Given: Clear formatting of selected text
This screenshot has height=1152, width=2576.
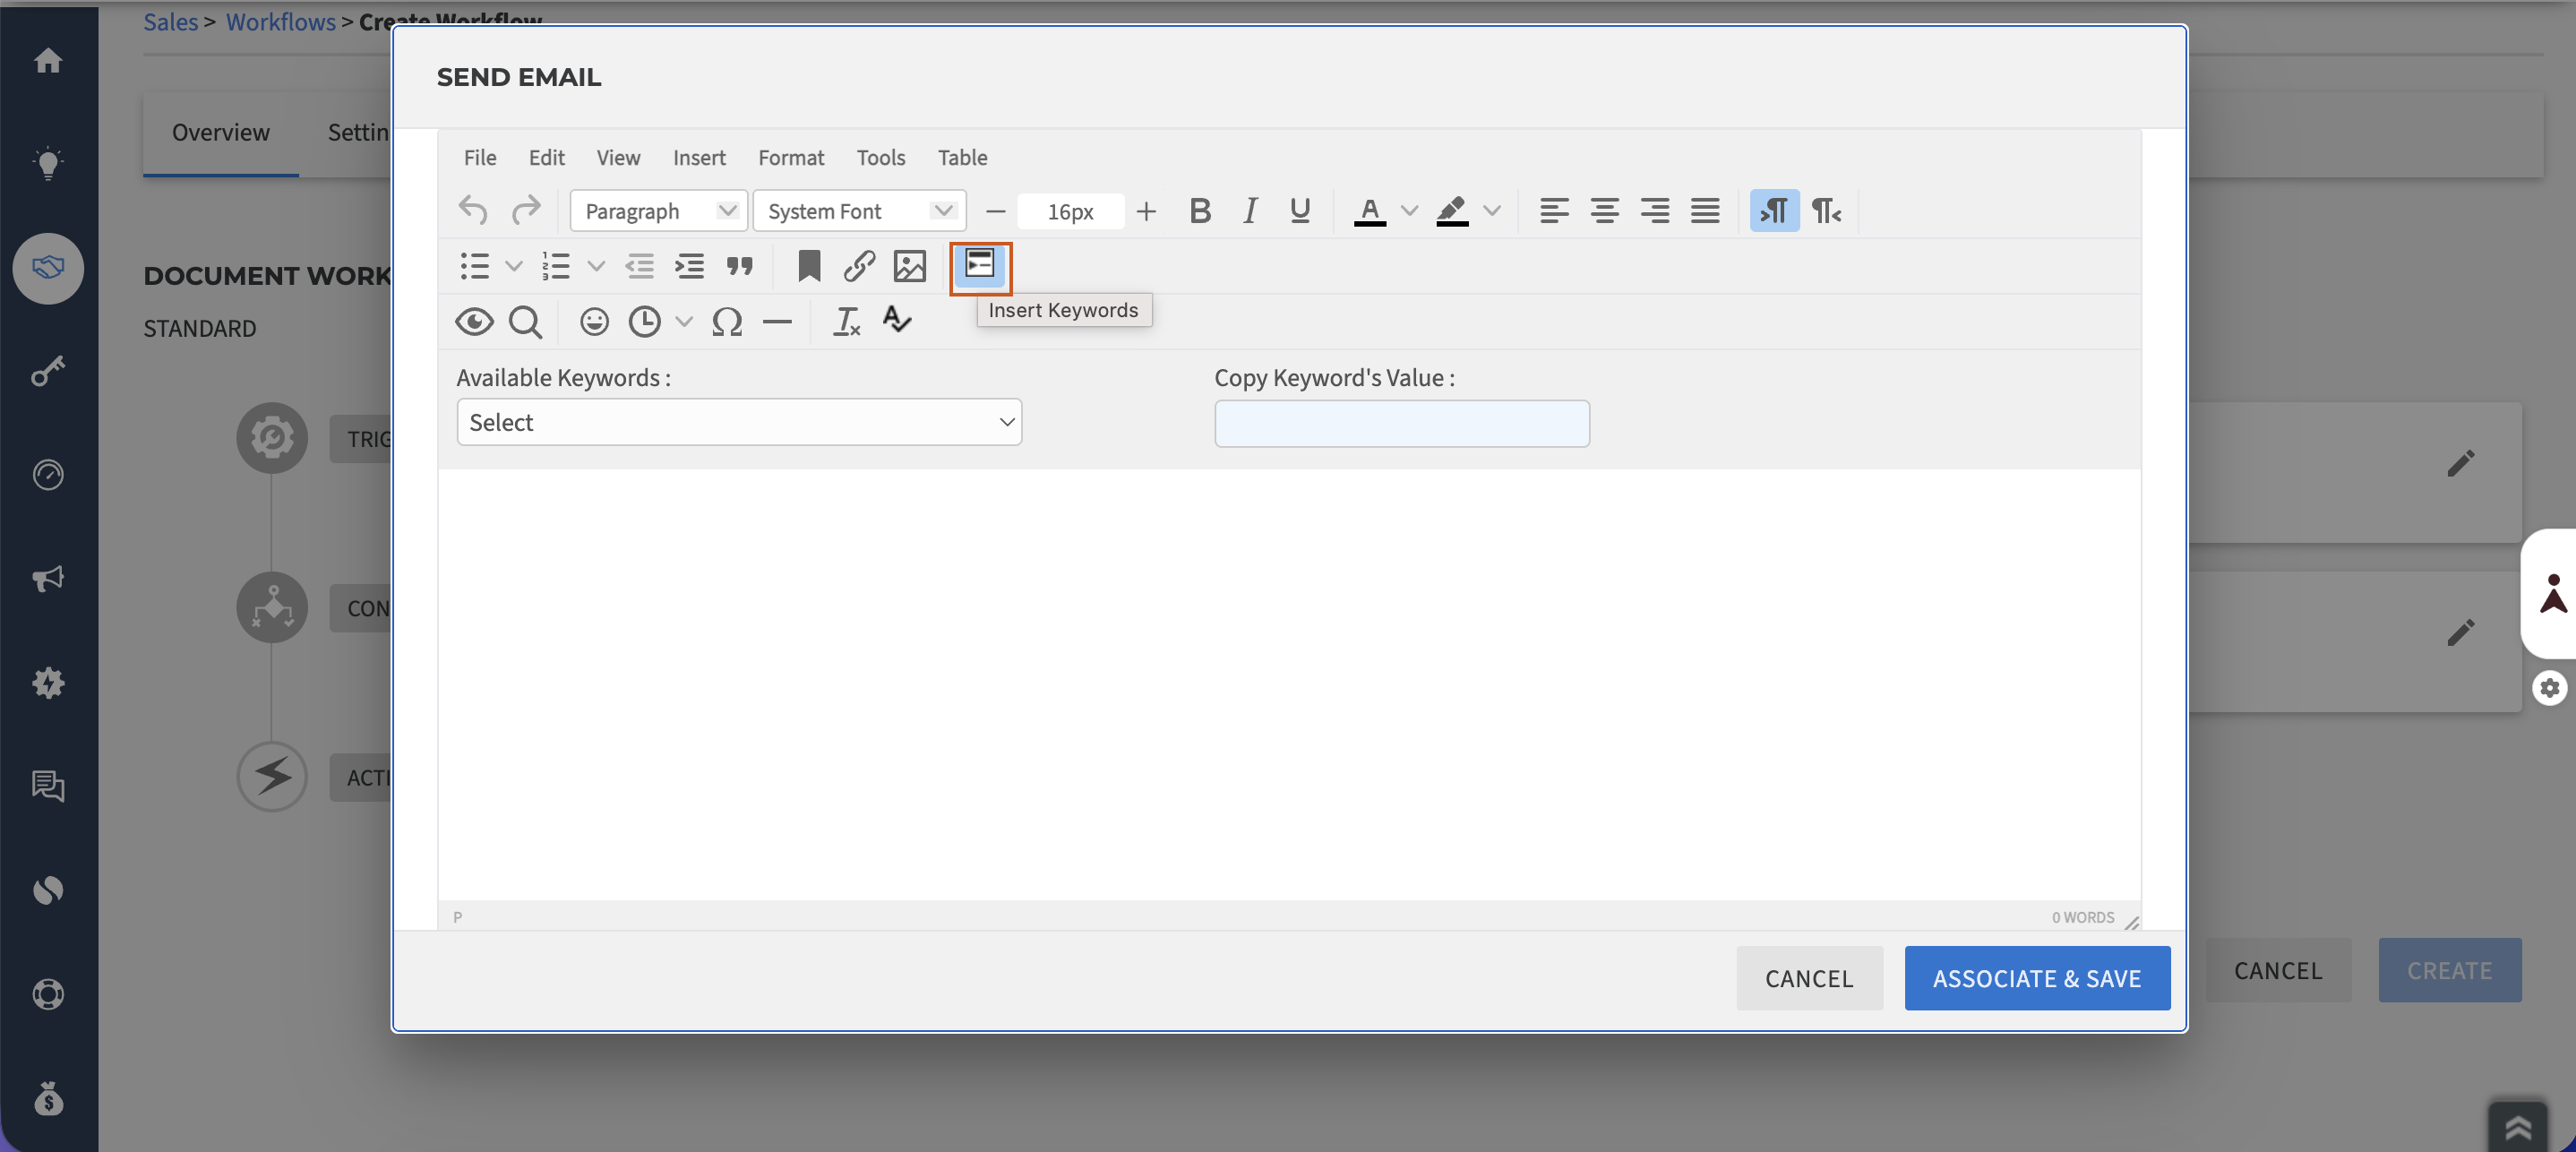Looking at the screenshot, I should (x=847, y=321).
